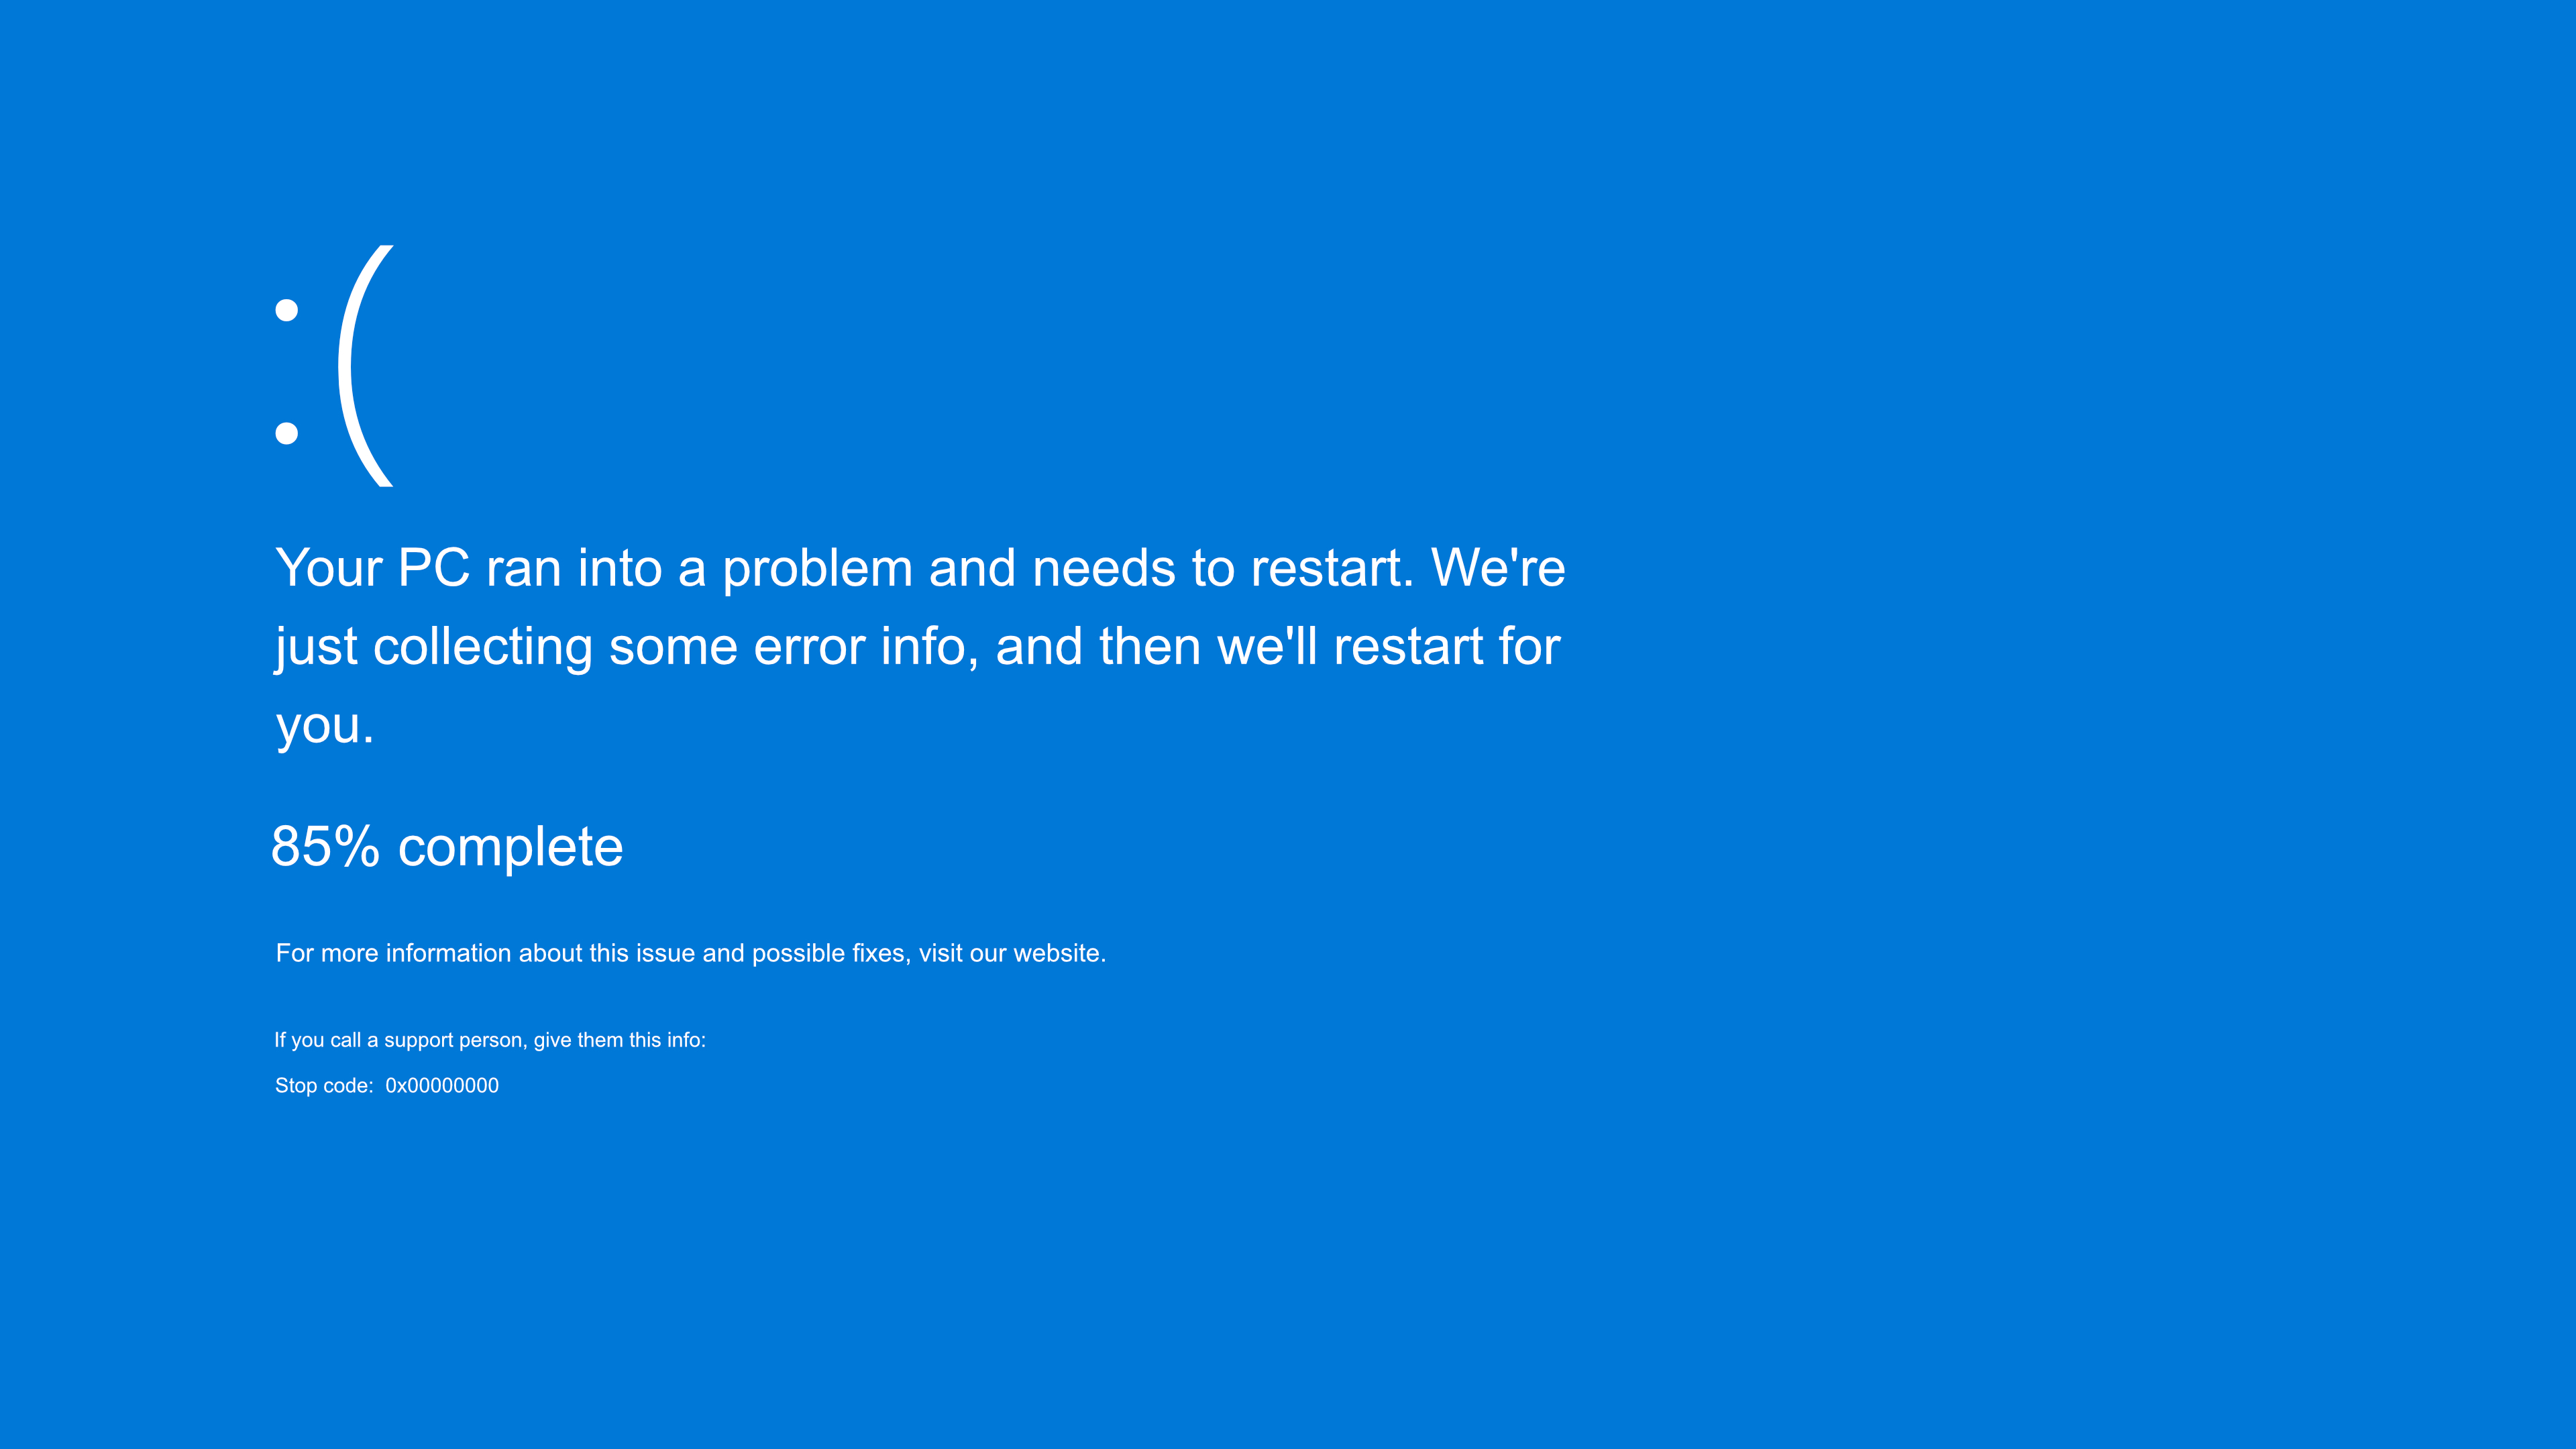Screen dimensions: 2576x1449
Task: Click the "85% complete" progress text
Action: [447, 847]
